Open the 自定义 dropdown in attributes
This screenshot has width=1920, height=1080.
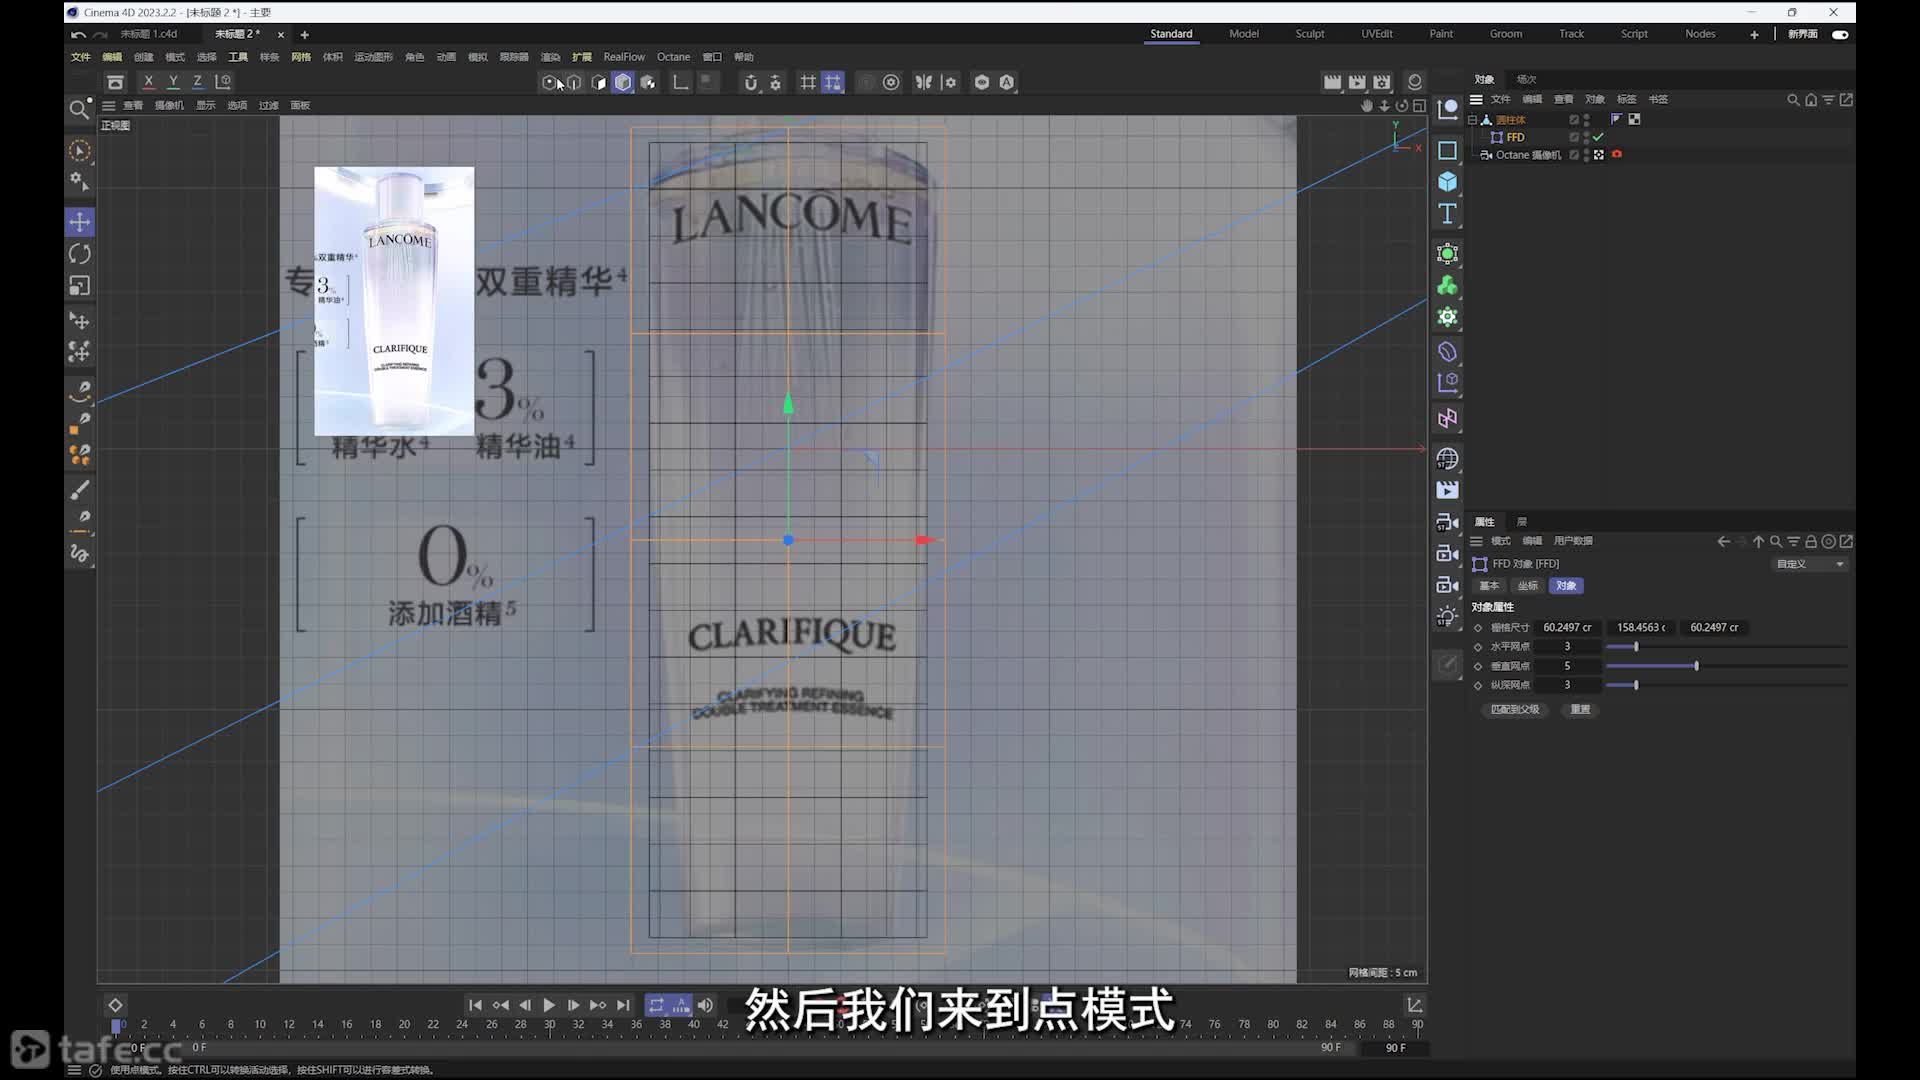coord(1810,565)
